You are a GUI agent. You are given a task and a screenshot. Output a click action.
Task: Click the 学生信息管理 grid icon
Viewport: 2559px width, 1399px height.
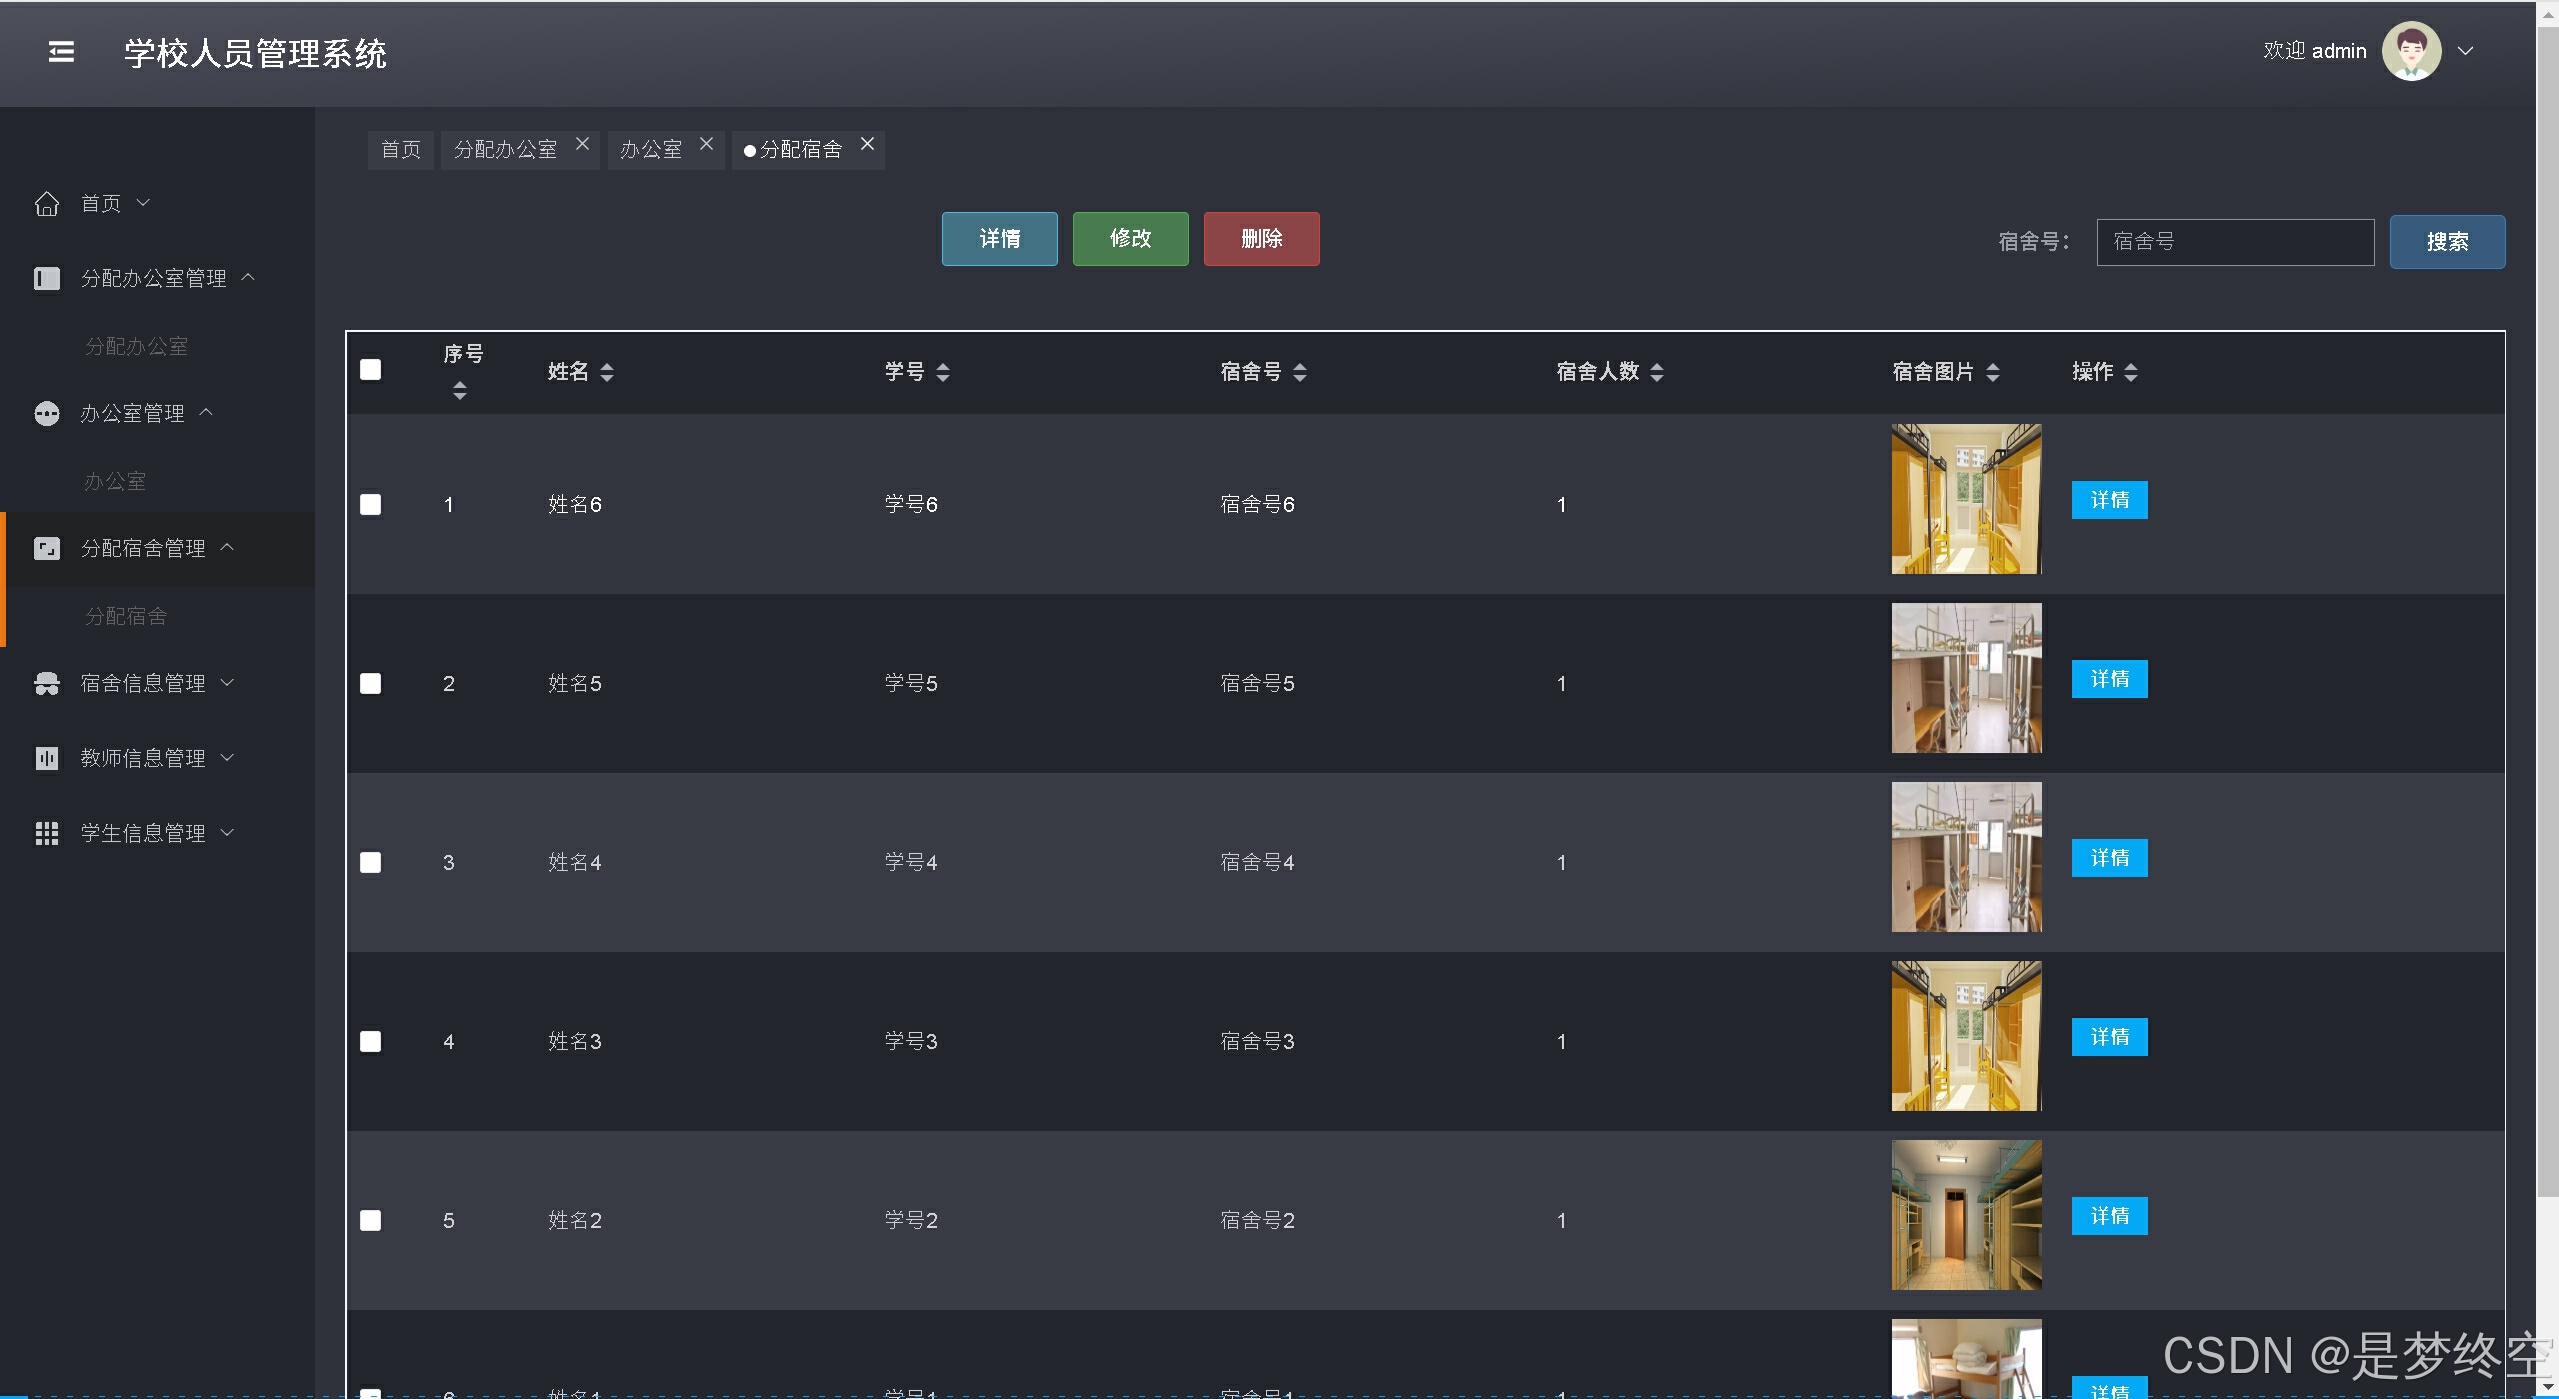click(47, 833)
